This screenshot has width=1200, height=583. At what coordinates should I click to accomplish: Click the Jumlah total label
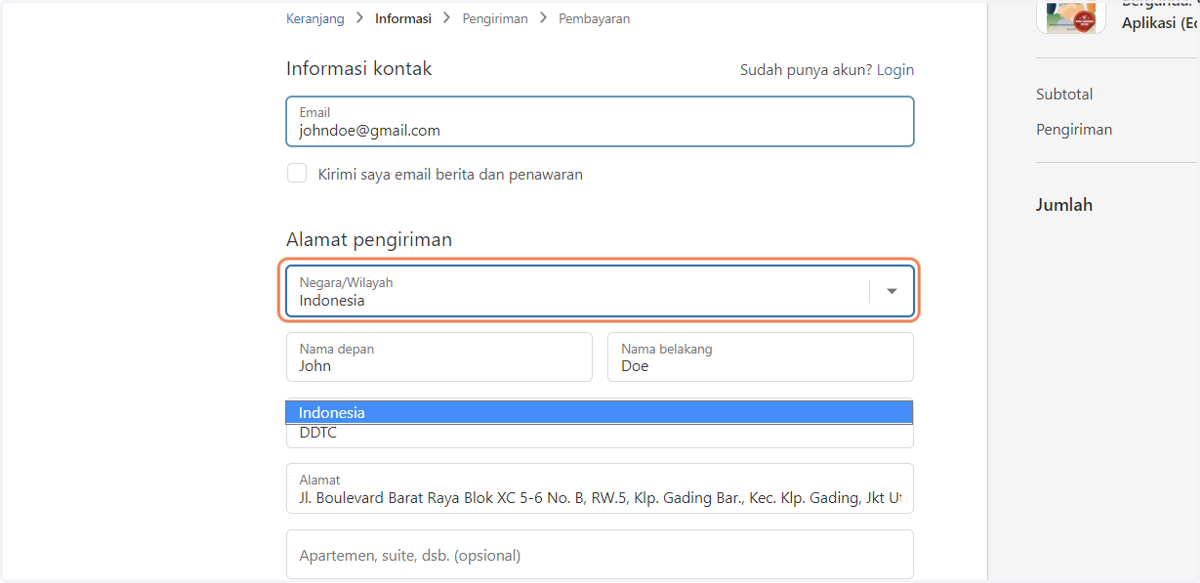(1064, 205)
